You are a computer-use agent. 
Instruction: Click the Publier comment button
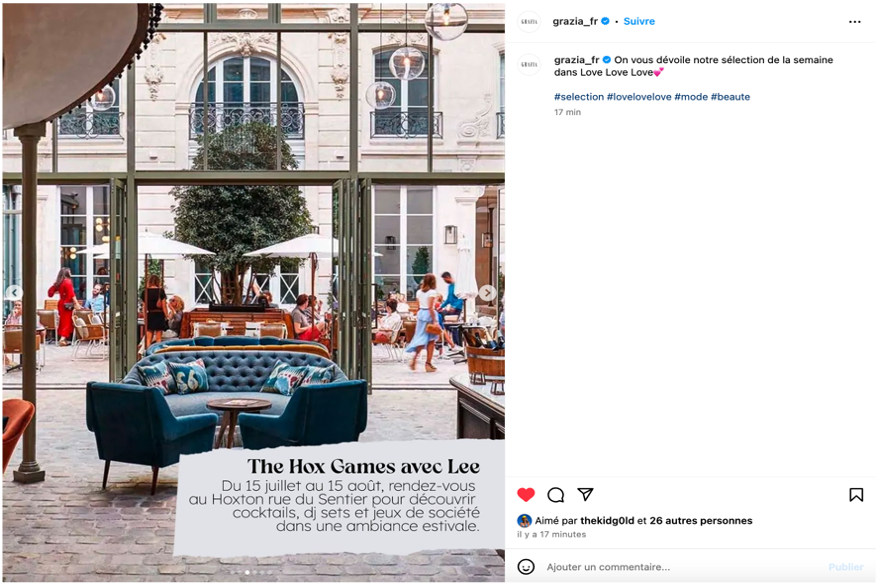tap(845, 567)
